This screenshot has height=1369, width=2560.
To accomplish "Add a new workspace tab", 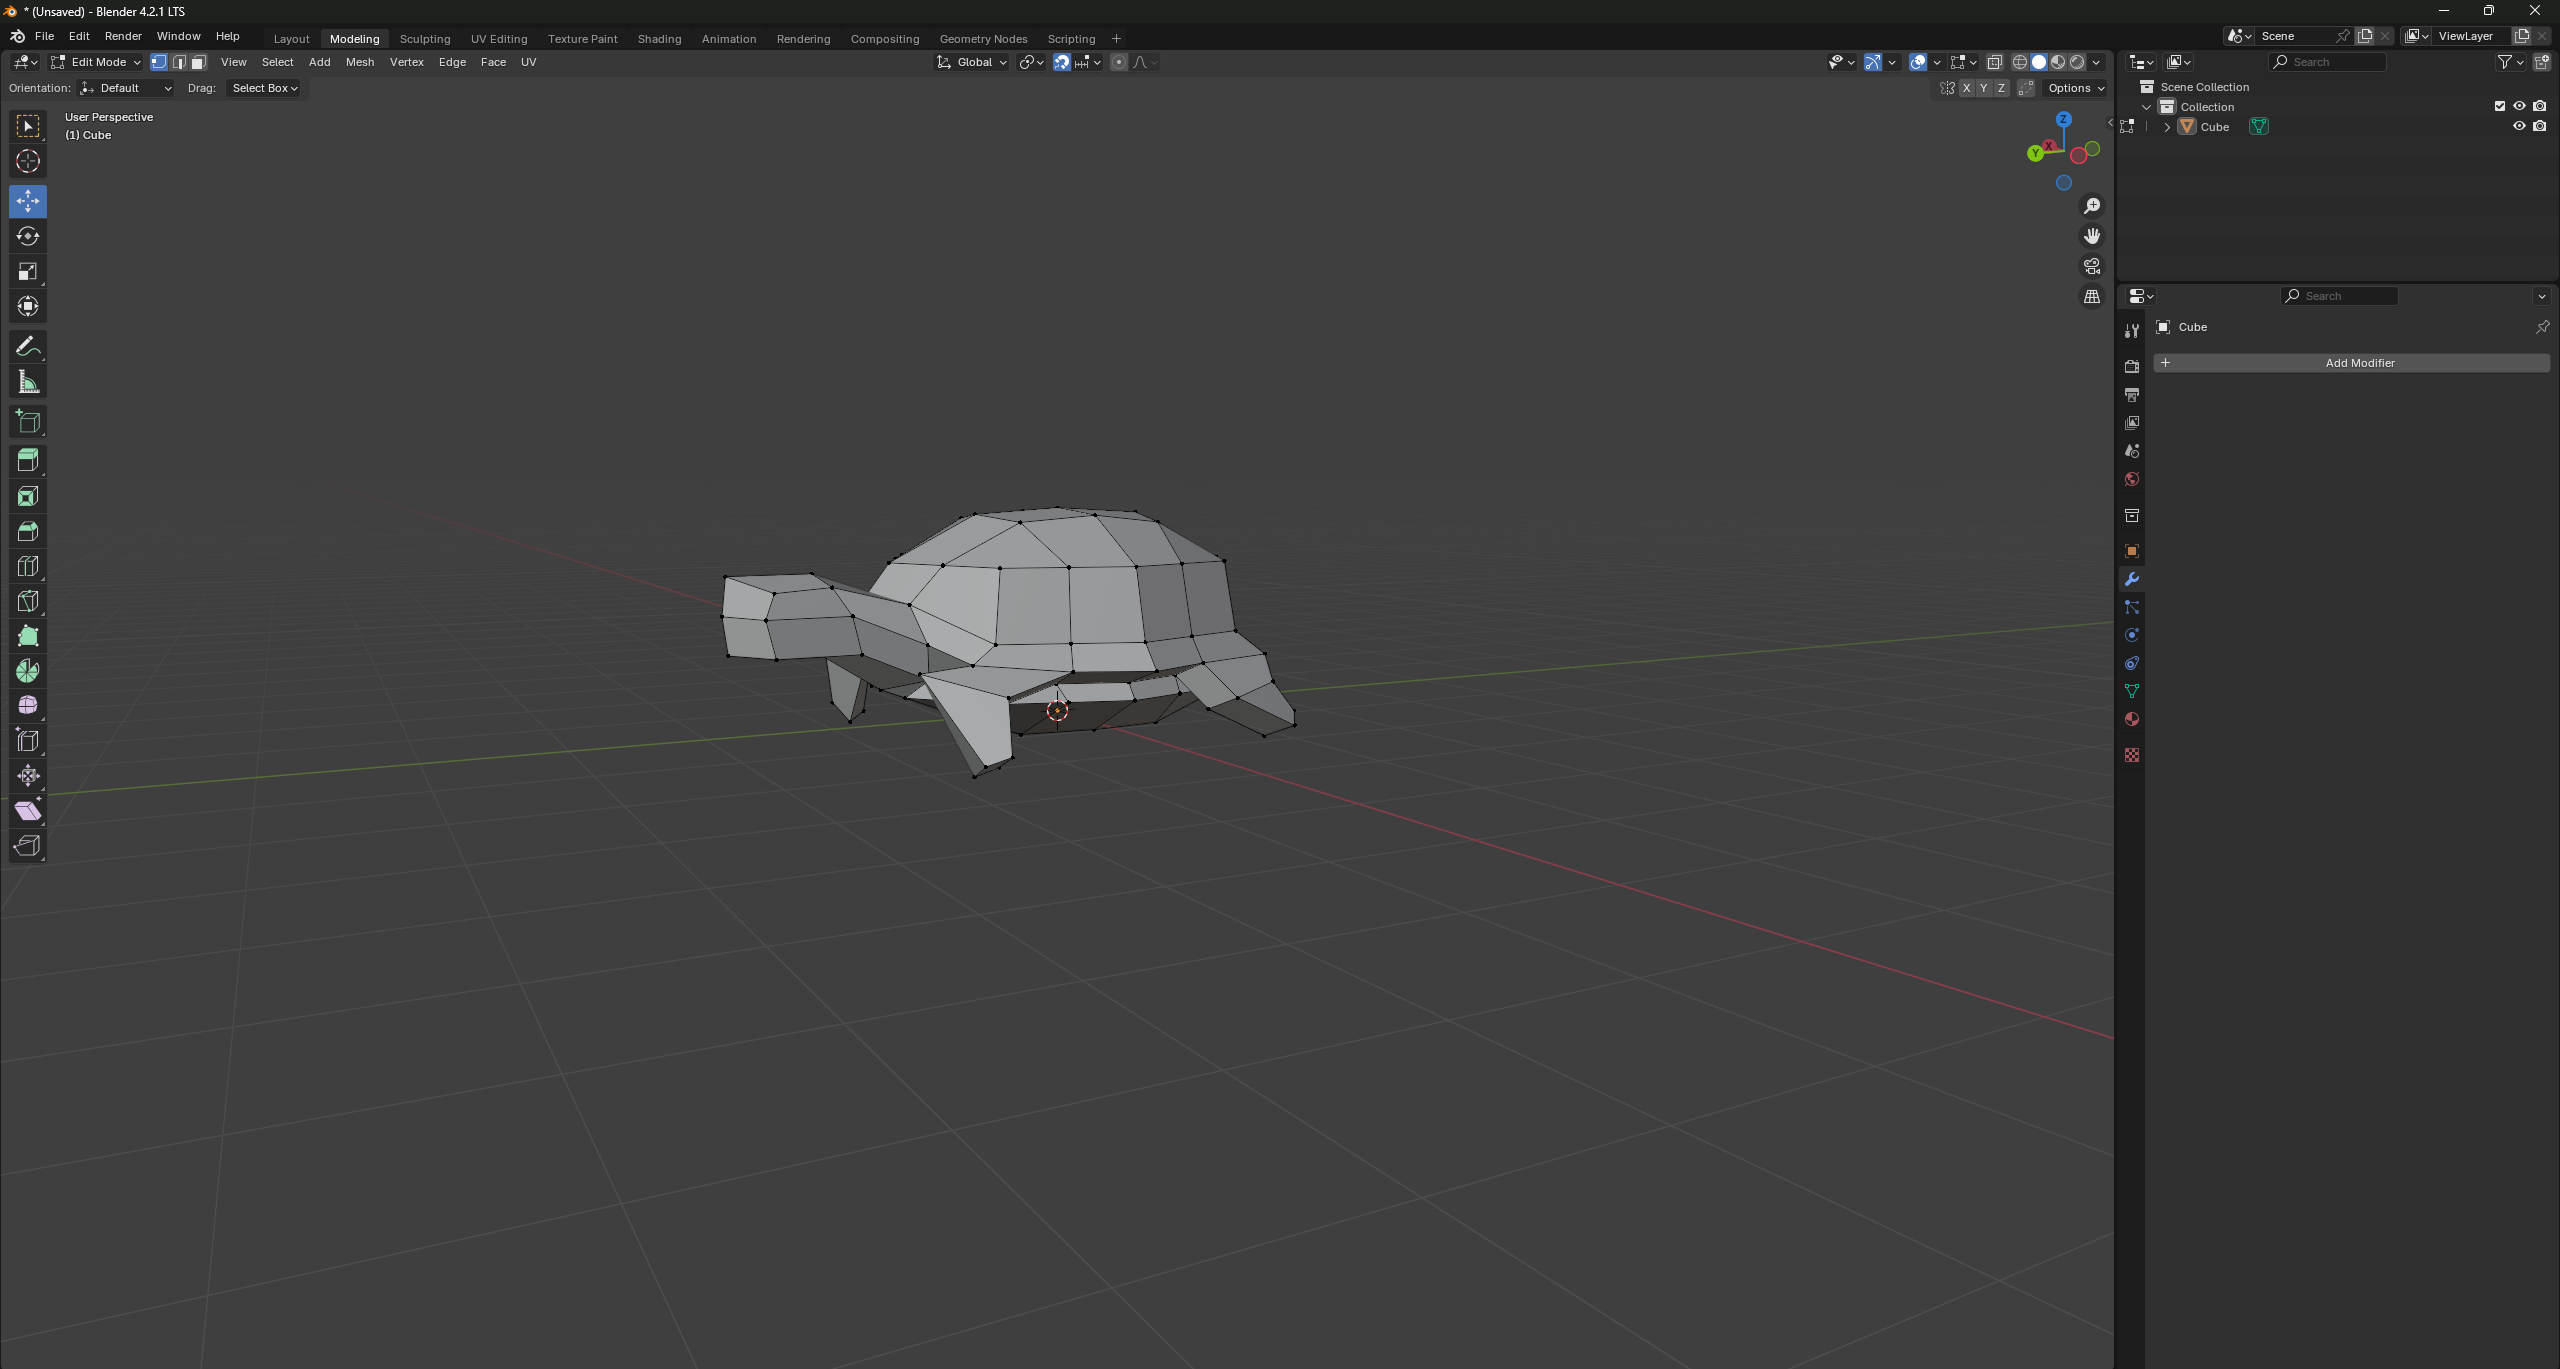I will (x=1117, y=39).
